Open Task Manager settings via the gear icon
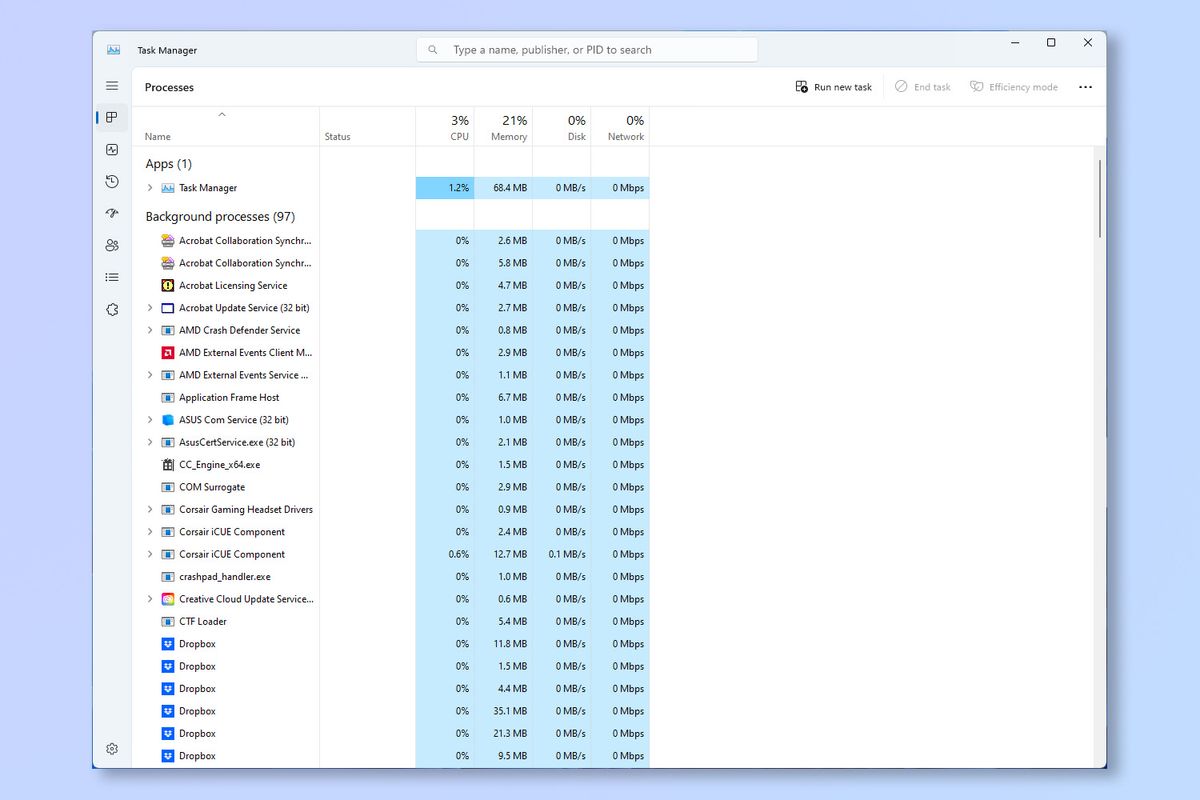Image resolution: width=1200 pixels, height=800 pixels. [112, 748]
